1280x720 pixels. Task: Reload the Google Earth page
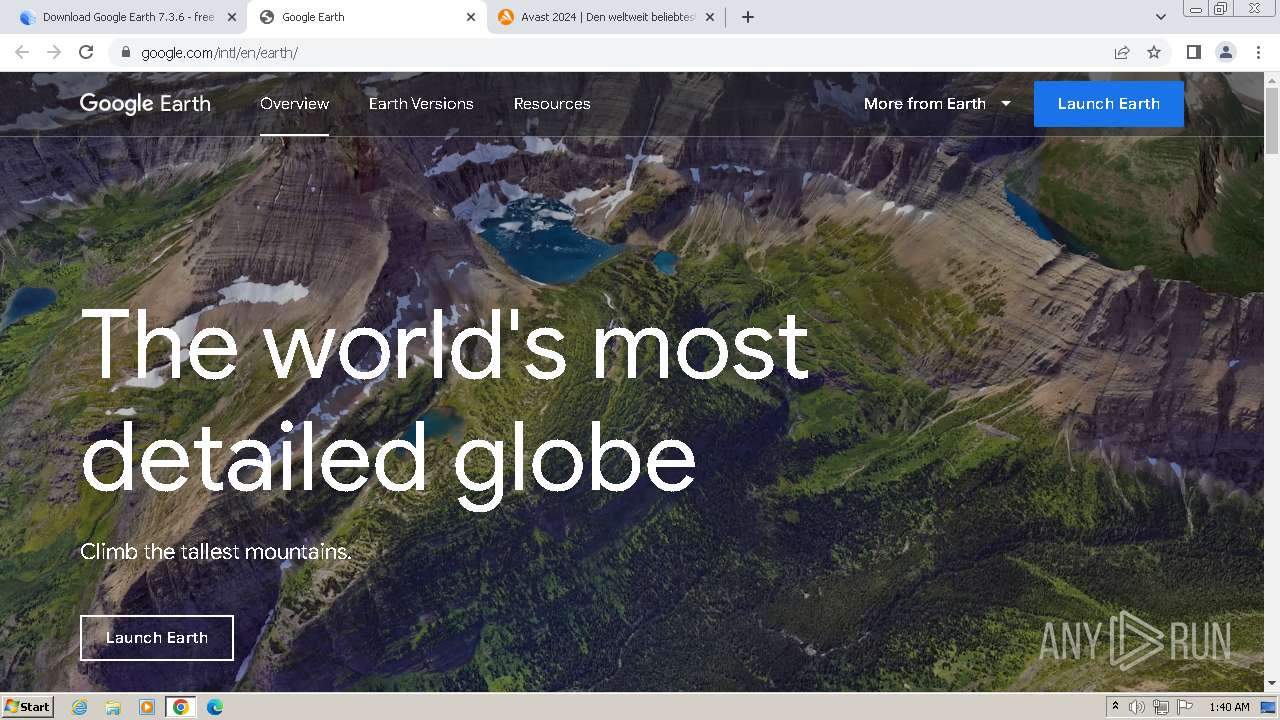coord(86,52)
